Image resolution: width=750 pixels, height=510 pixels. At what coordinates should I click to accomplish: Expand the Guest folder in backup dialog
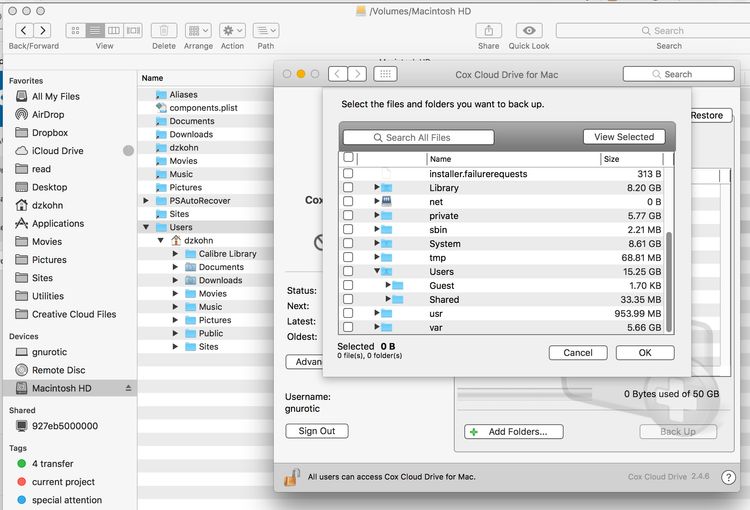click(388, 285)
